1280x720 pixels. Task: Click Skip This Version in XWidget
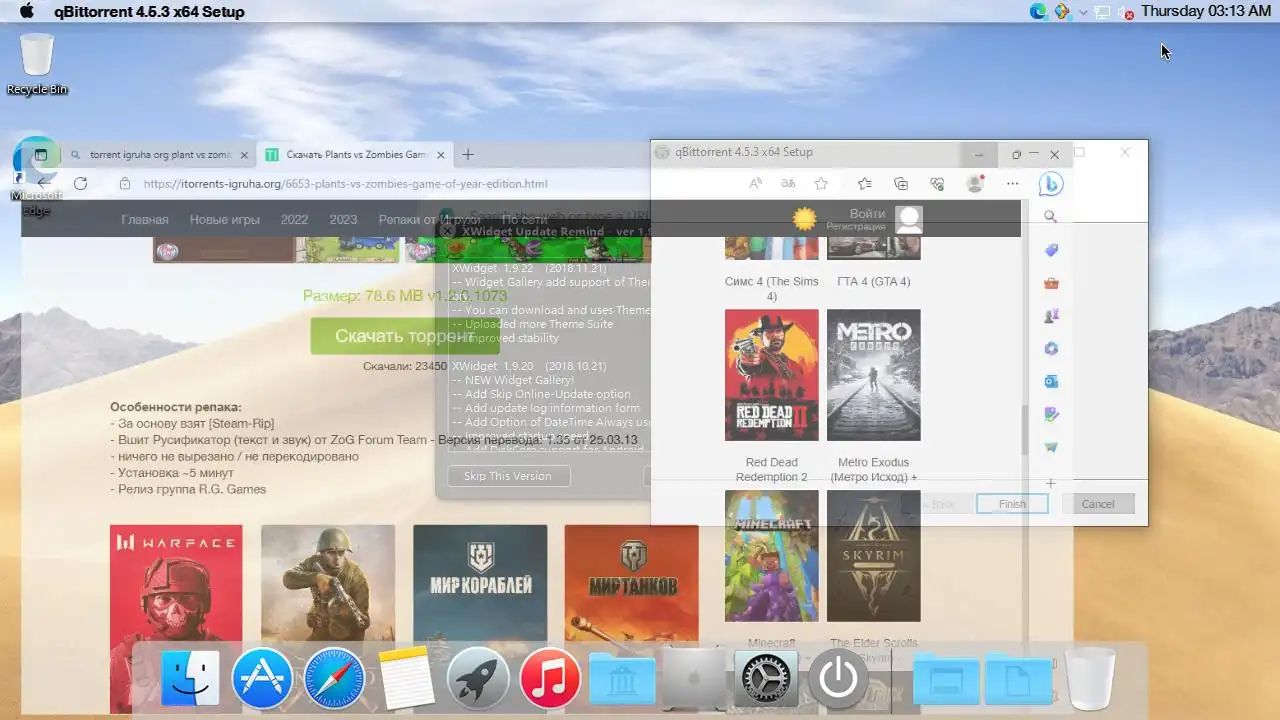coord(508,476)
